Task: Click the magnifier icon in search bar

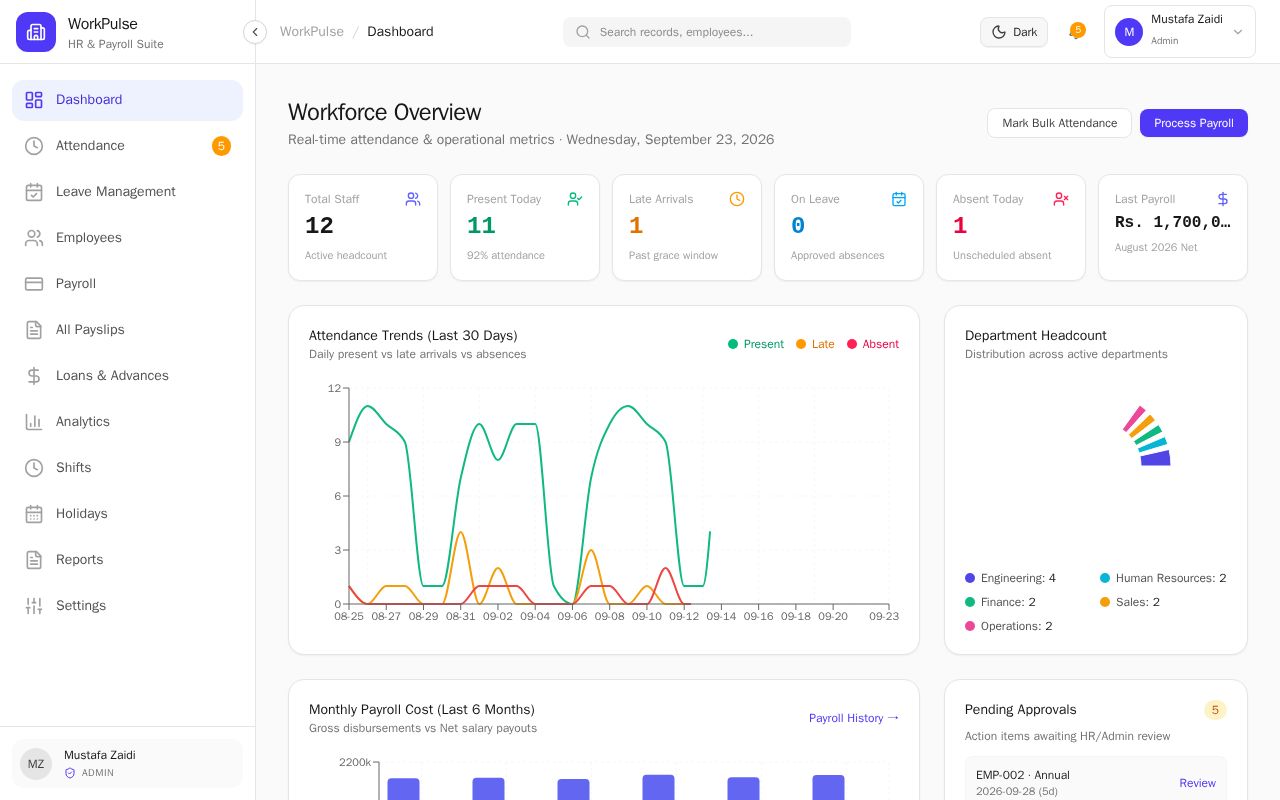Action: pos(583,32)
